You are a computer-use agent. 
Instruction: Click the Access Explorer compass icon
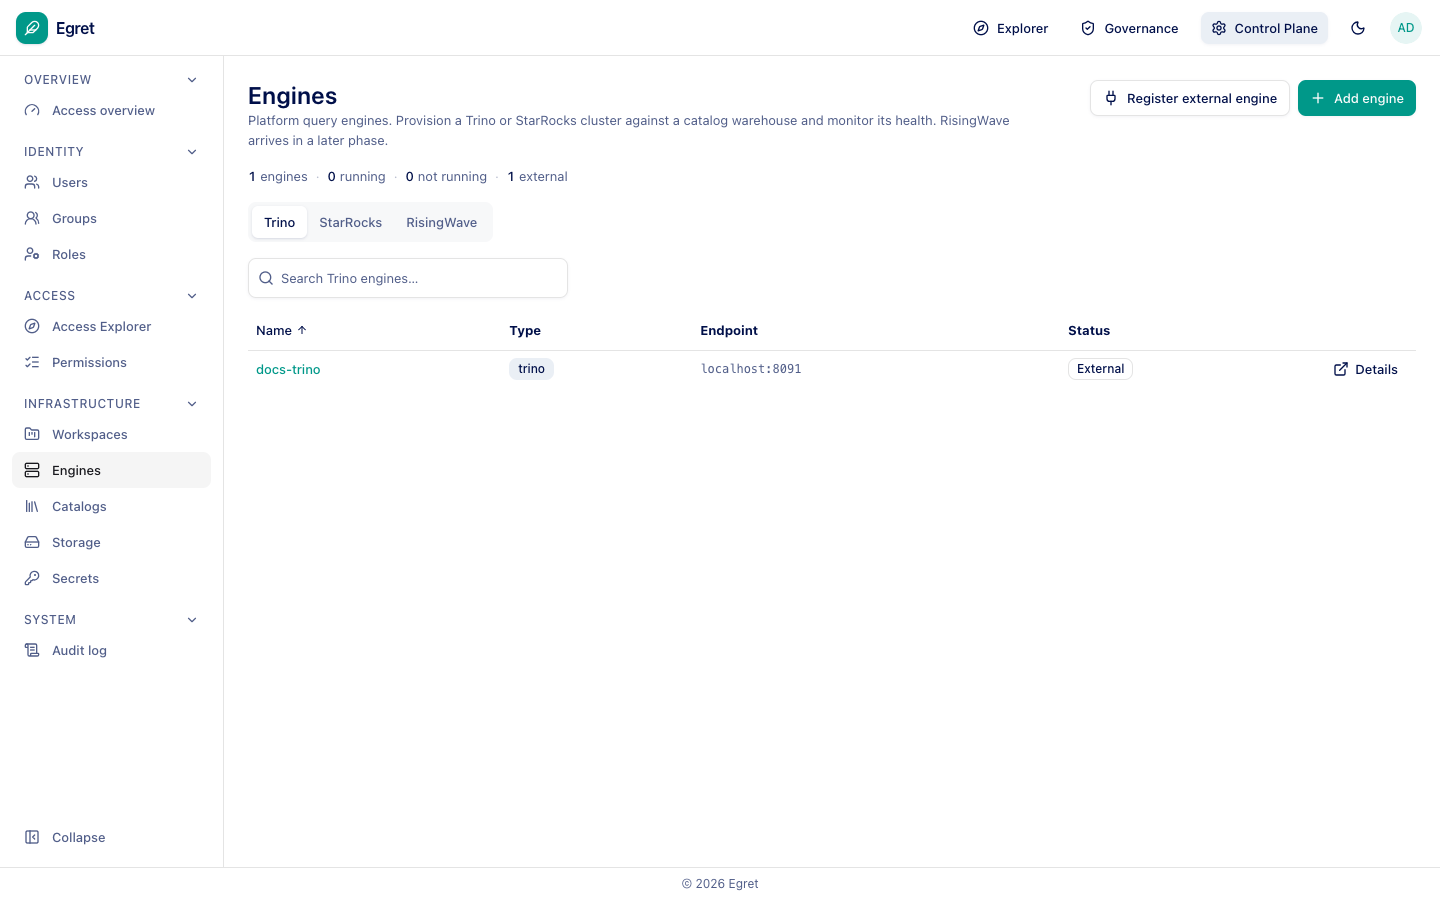[x=32, y=327]
